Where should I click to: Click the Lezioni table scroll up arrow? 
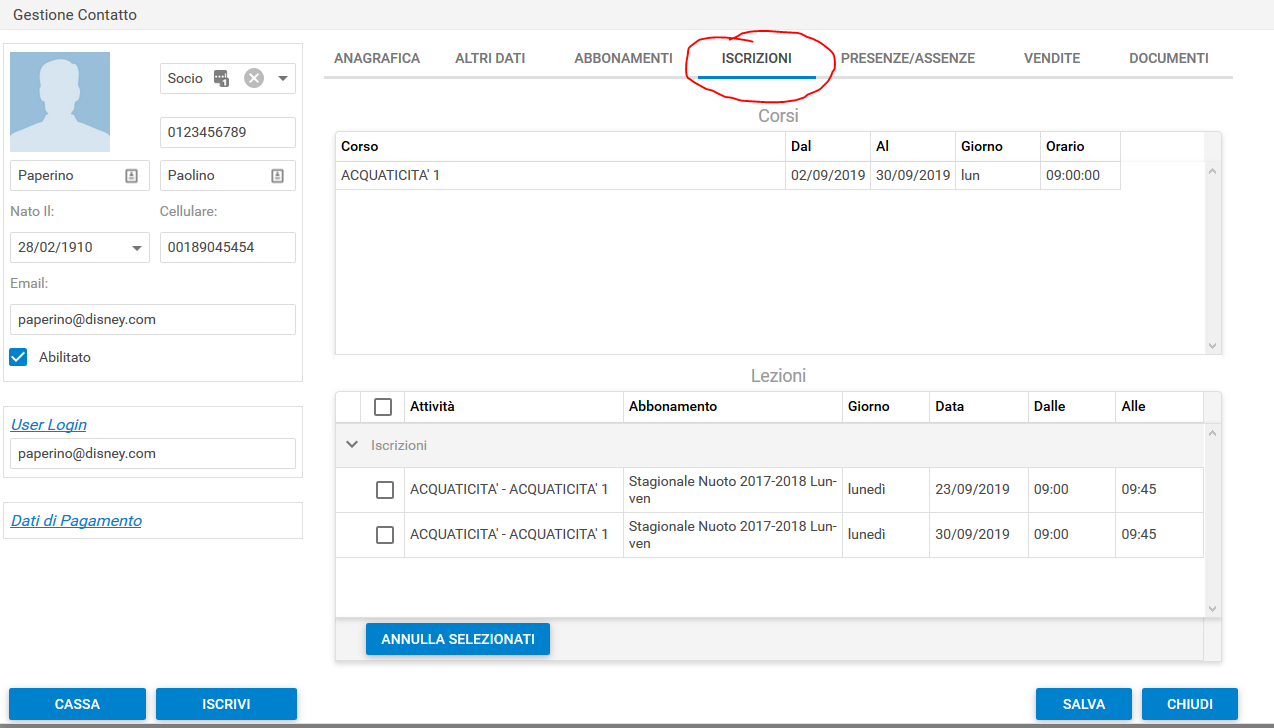click(x=1213, y=433)
